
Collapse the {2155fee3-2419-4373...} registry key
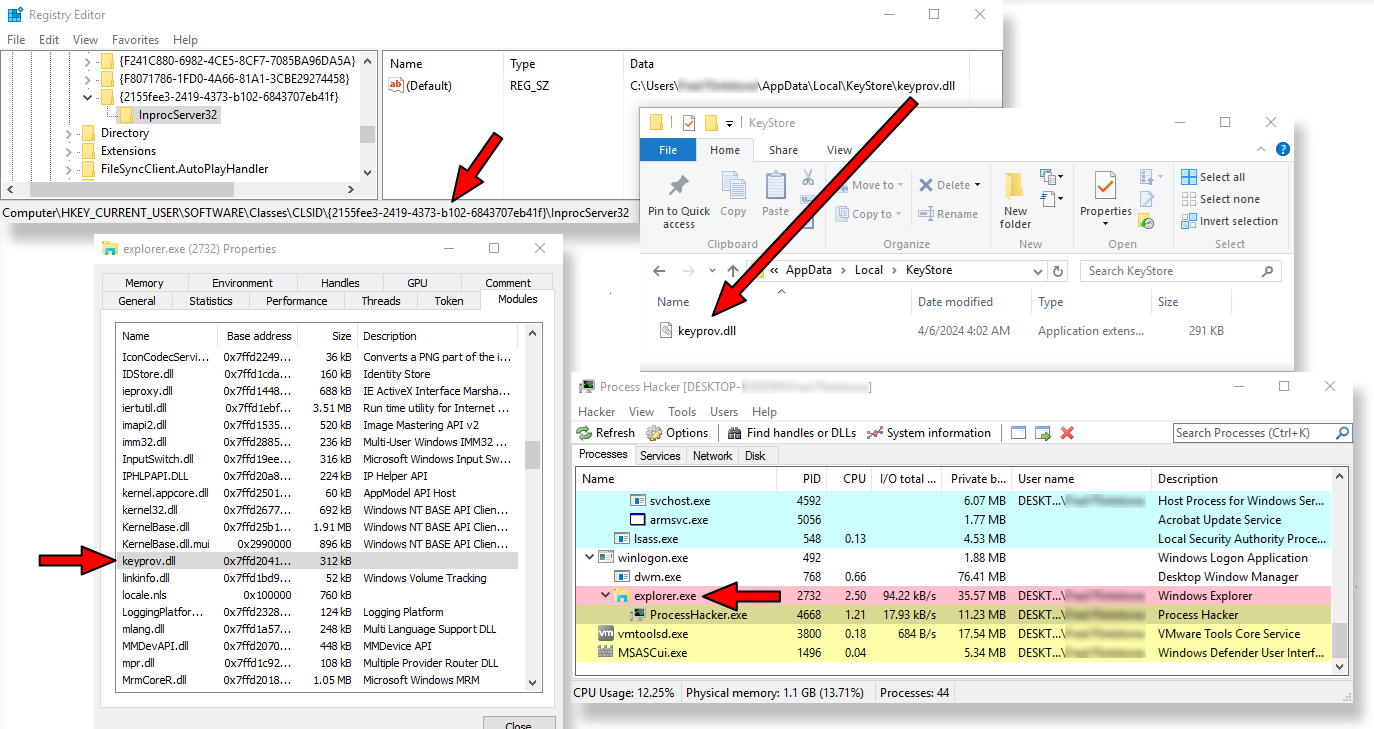[x=89, y=97]
